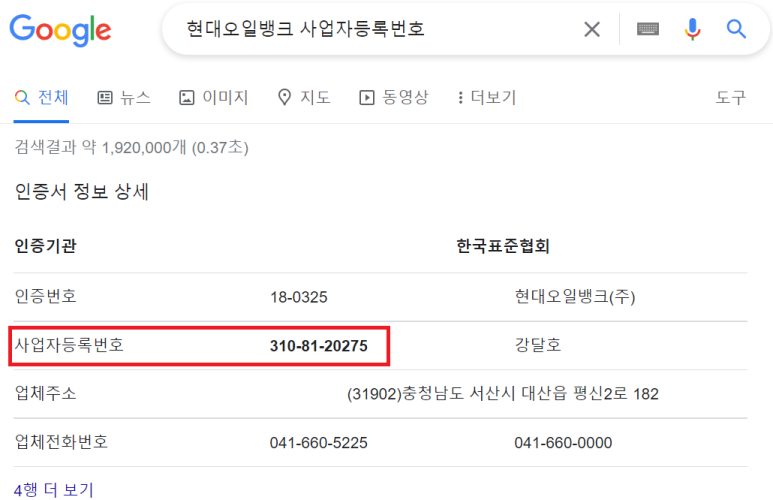Open the on-screen keyboard icon

648,29
